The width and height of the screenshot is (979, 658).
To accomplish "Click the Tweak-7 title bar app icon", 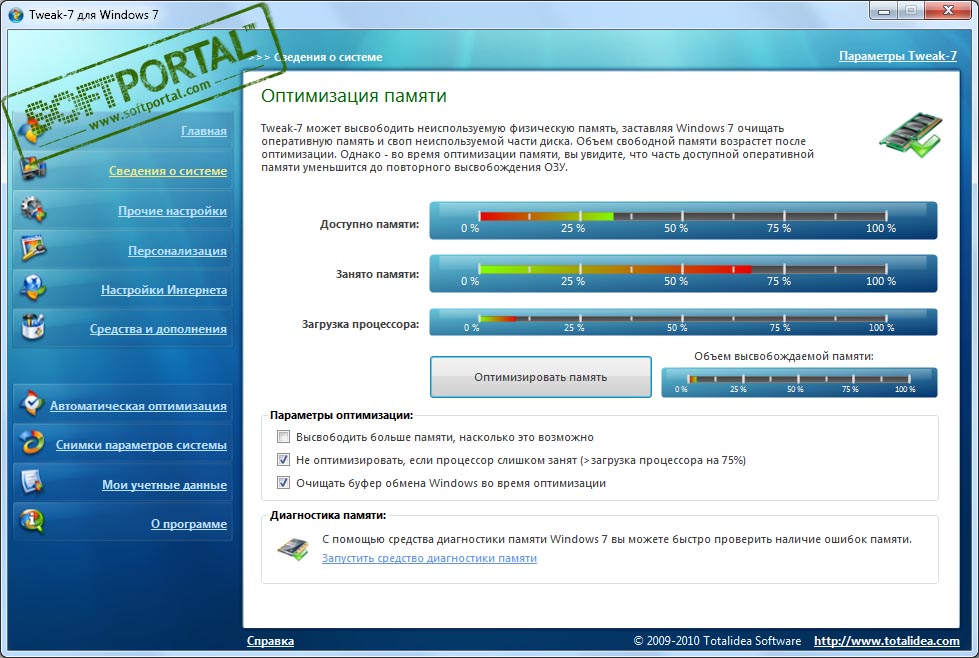I will (x=16, y=14).
